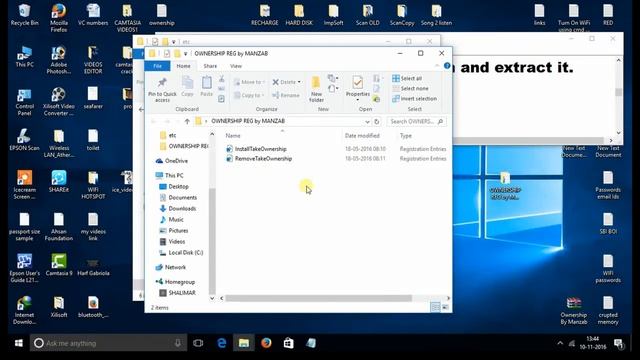Screen dimensions: 640x360
Task: Open Downloads in navigation pane
Action: click(x=182, y=208)
